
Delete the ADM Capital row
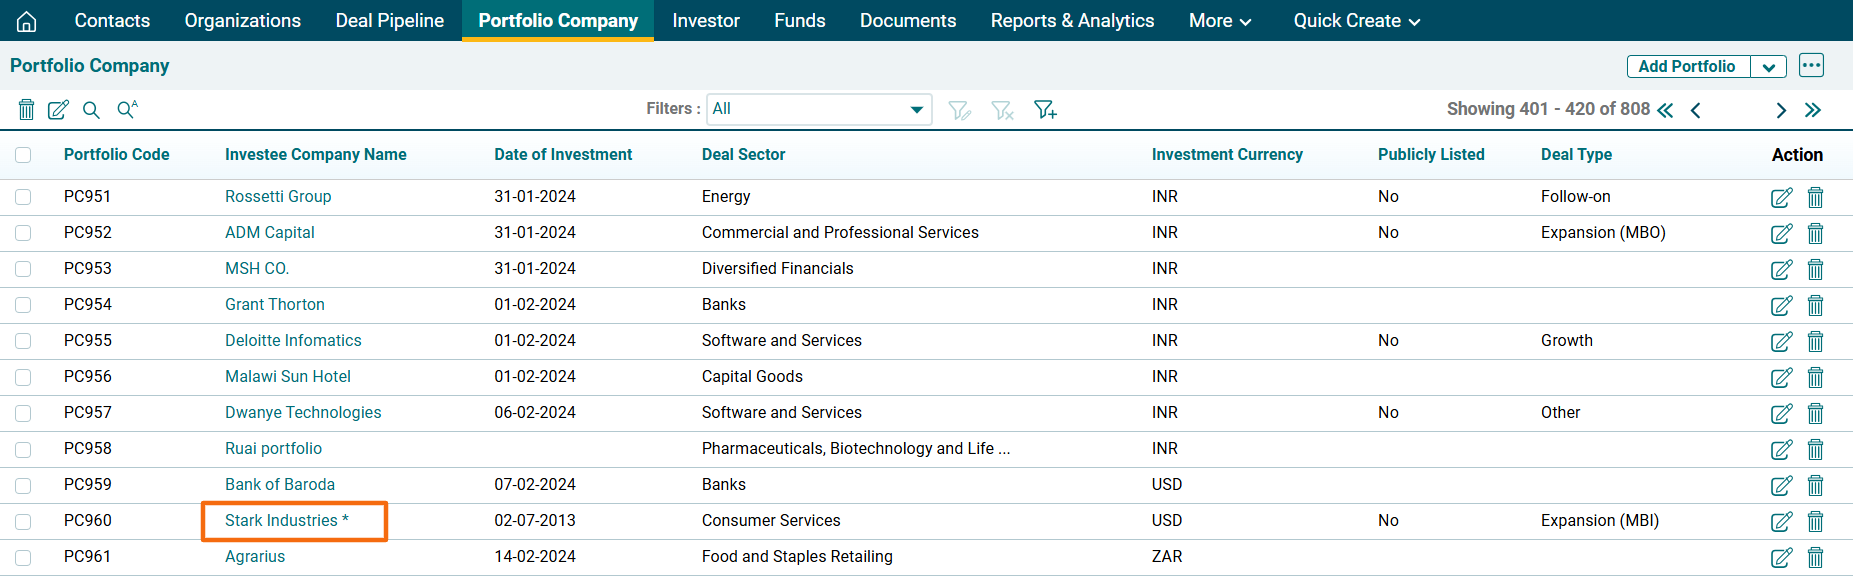pyautogui.click(x=1815, y=234)
